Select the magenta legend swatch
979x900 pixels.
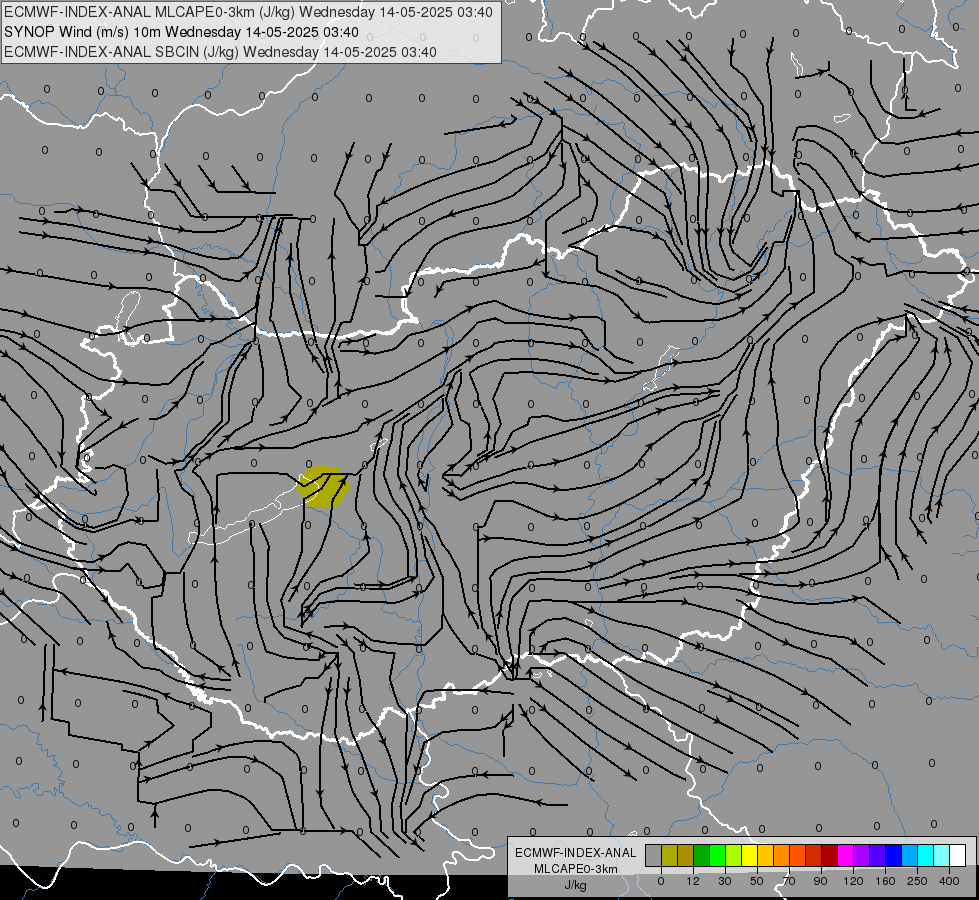[x=845, y=855]
